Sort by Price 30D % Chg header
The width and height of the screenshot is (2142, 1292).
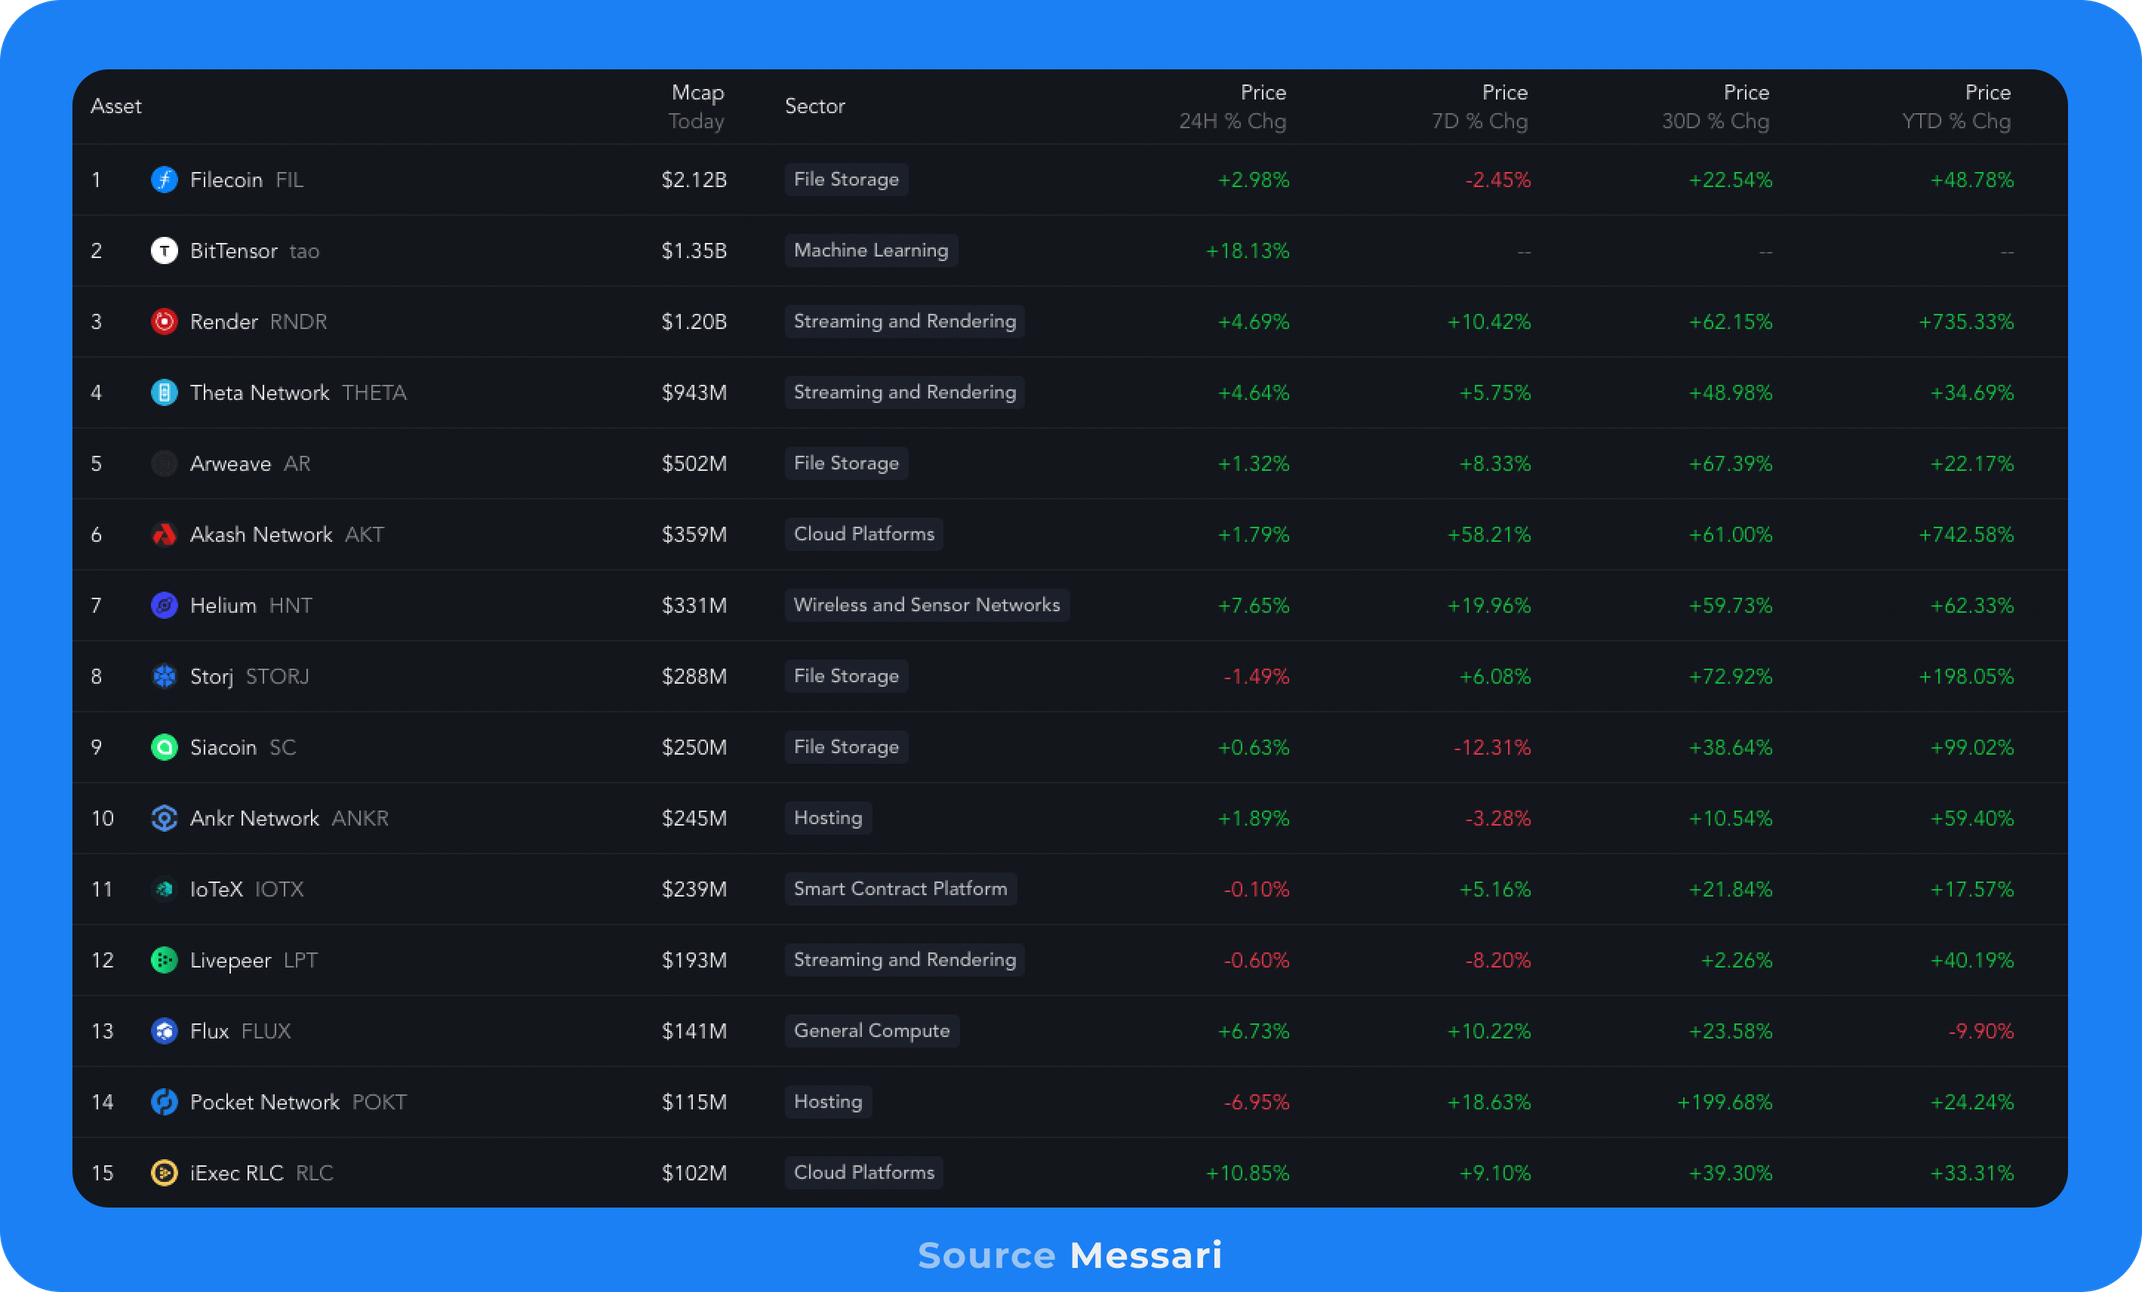tap(1716, 107)
